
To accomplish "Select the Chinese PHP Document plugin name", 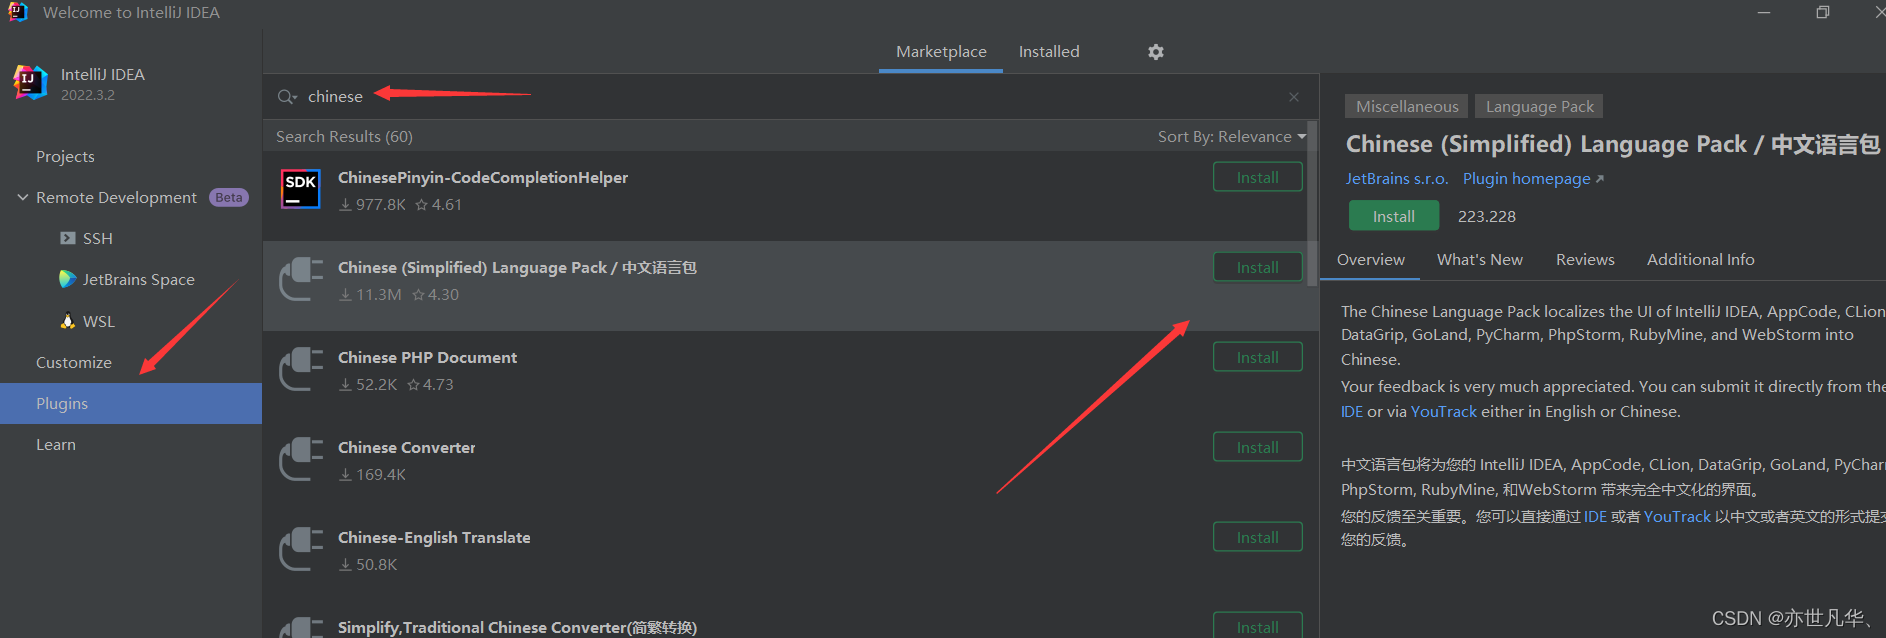I will tap(427, 358).
